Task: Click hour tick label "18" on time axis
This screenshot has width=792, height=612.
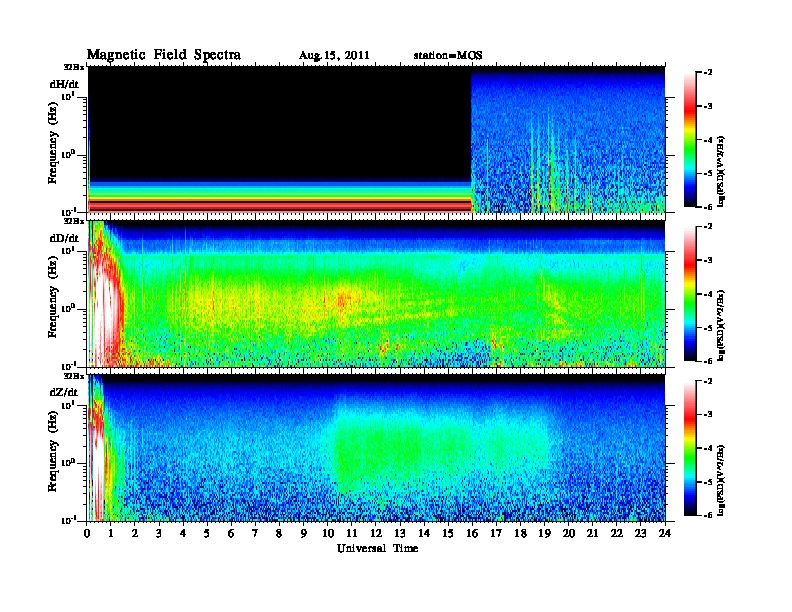Action: tap(520, 534)
